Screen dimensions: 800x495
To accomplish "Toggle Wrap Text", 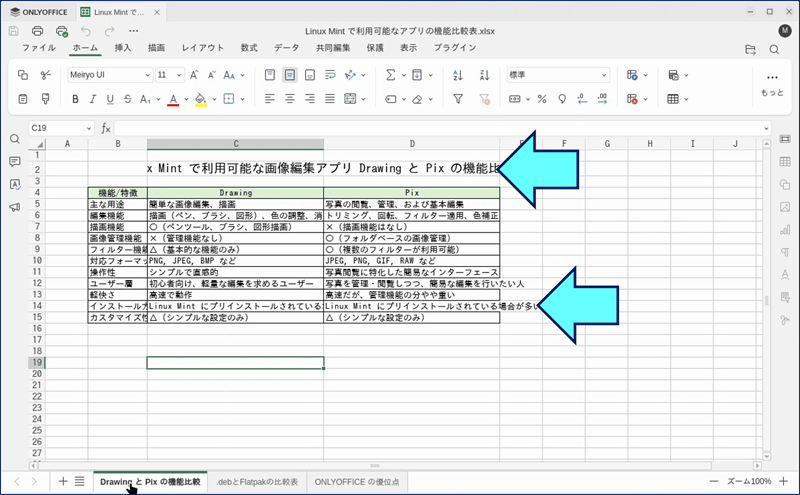I will 330,75.
